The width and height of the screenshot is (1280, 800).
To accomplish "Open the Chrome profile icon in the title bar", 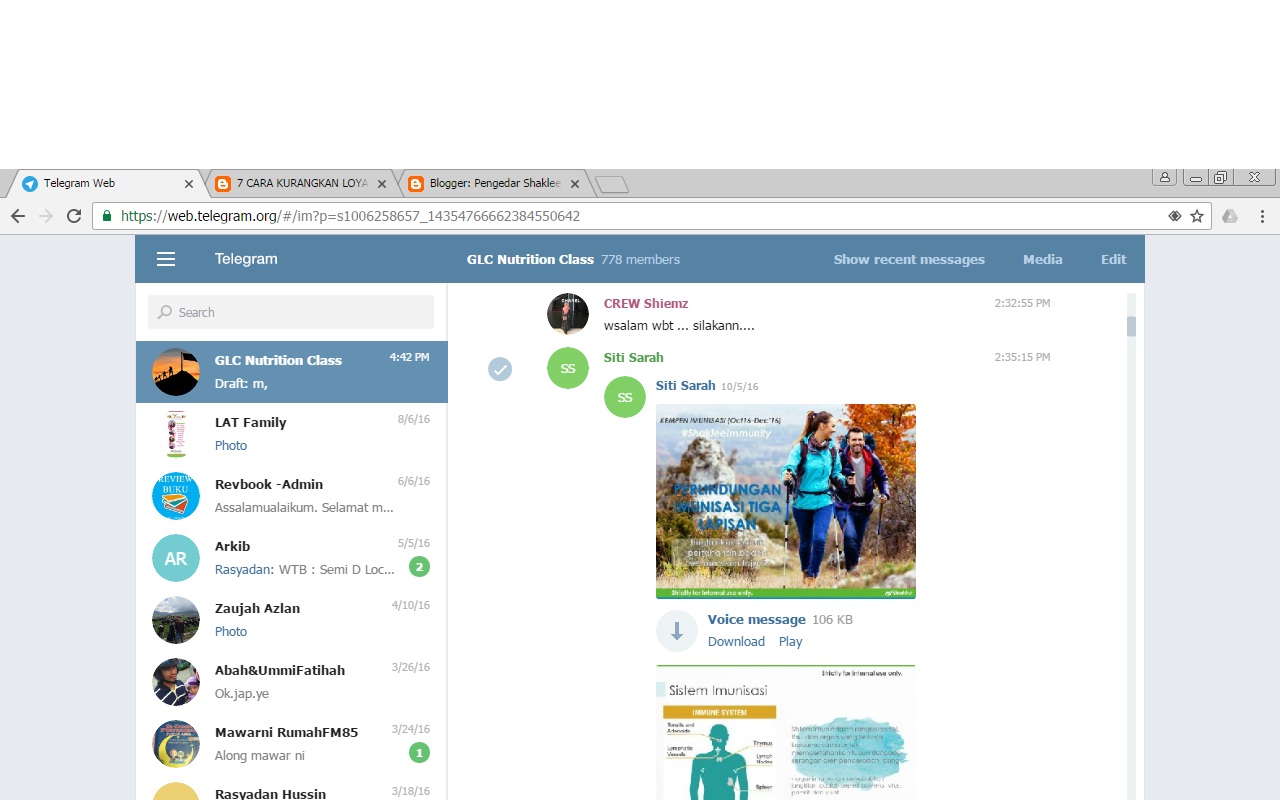I will pos(1164,177).
